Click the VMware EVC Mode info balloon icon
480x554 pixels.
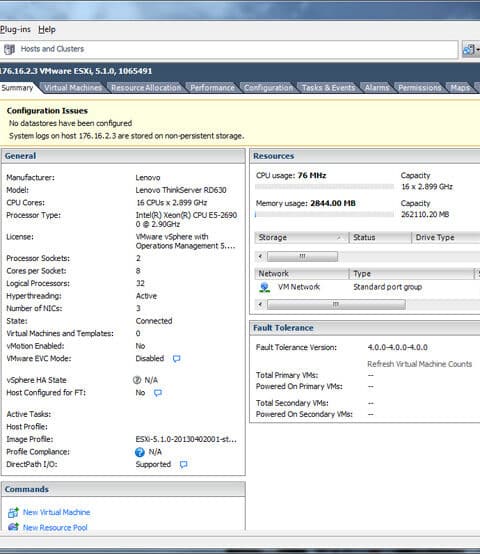(x=176, y=359)
